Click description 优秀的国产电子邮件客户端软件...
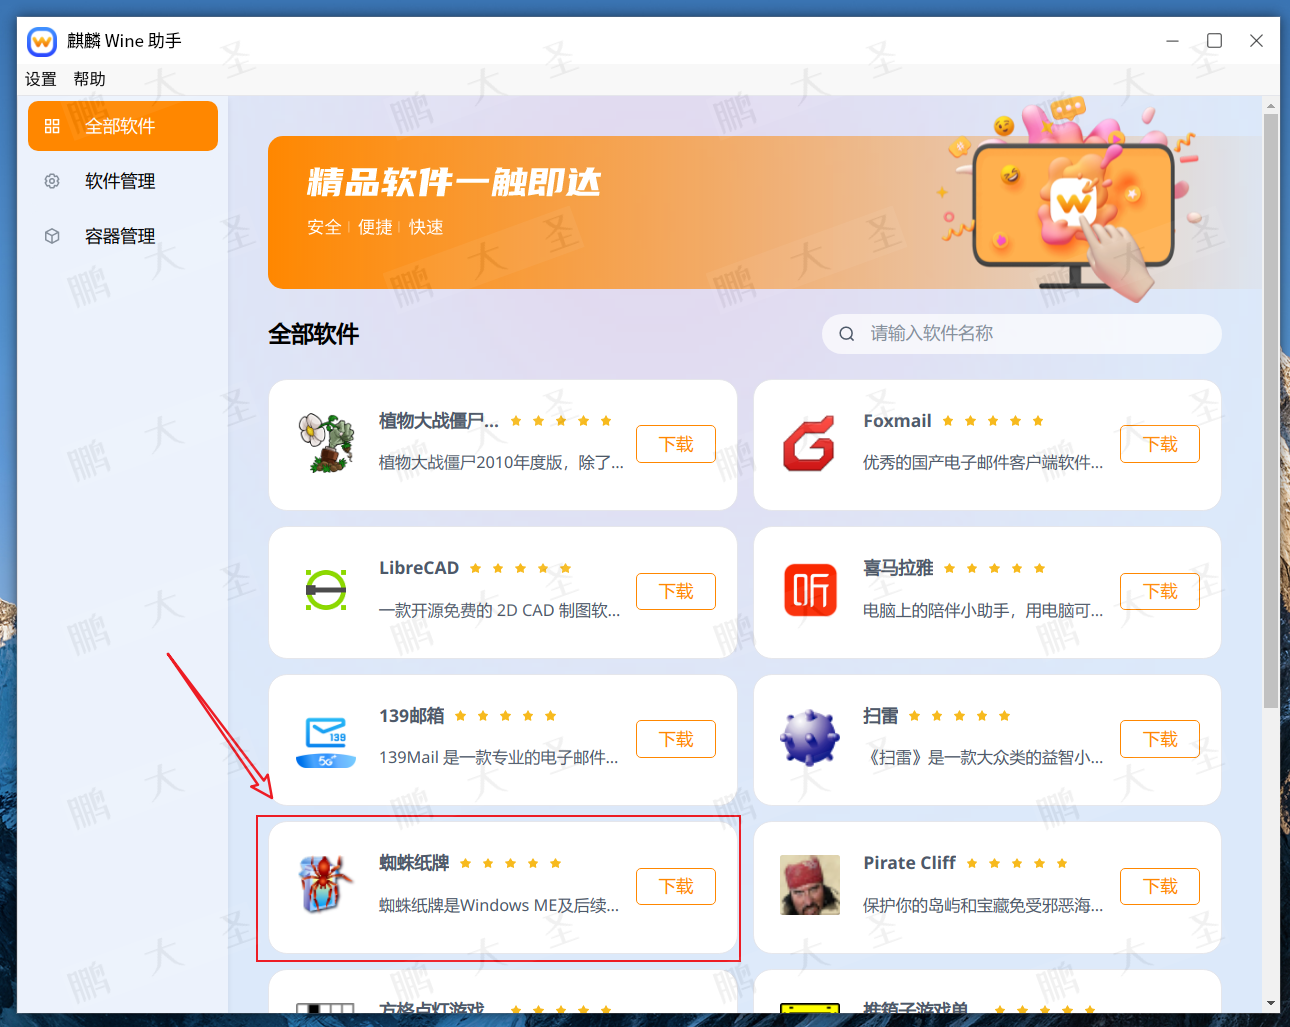 click(x=983, y=462)
